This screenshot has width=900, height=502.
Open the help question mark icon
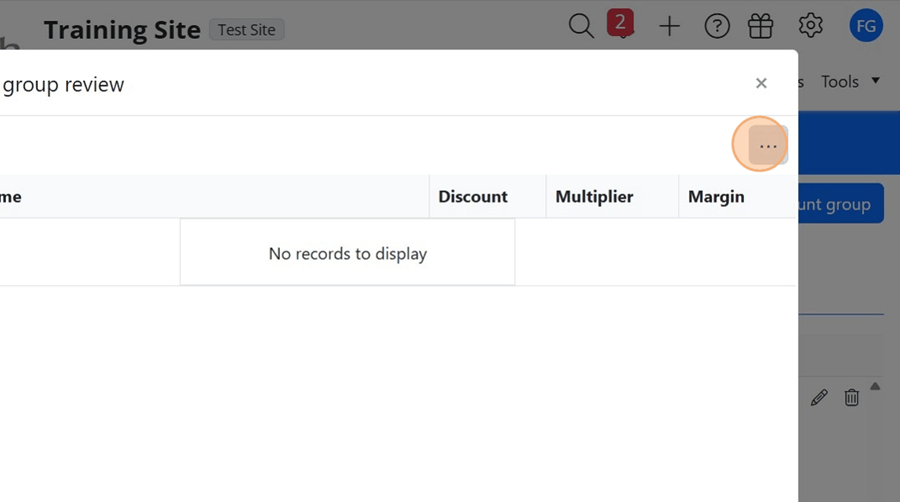pos(717,26)
